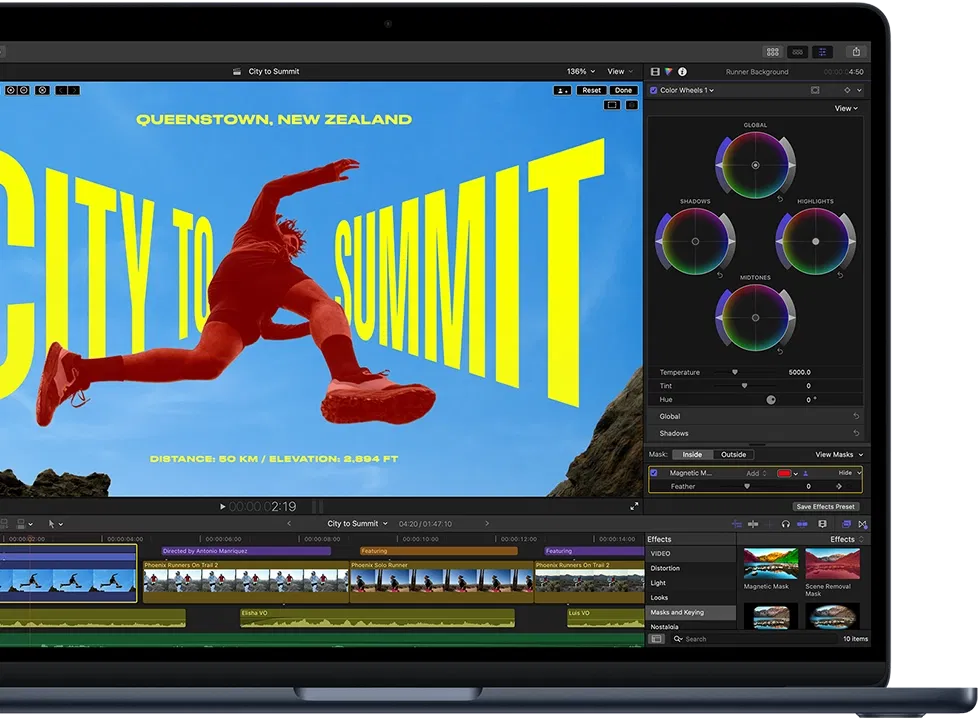This screenshot has width=980, height=720.
Task: Open the Color Wheels View dropdown
Action: 846,108
